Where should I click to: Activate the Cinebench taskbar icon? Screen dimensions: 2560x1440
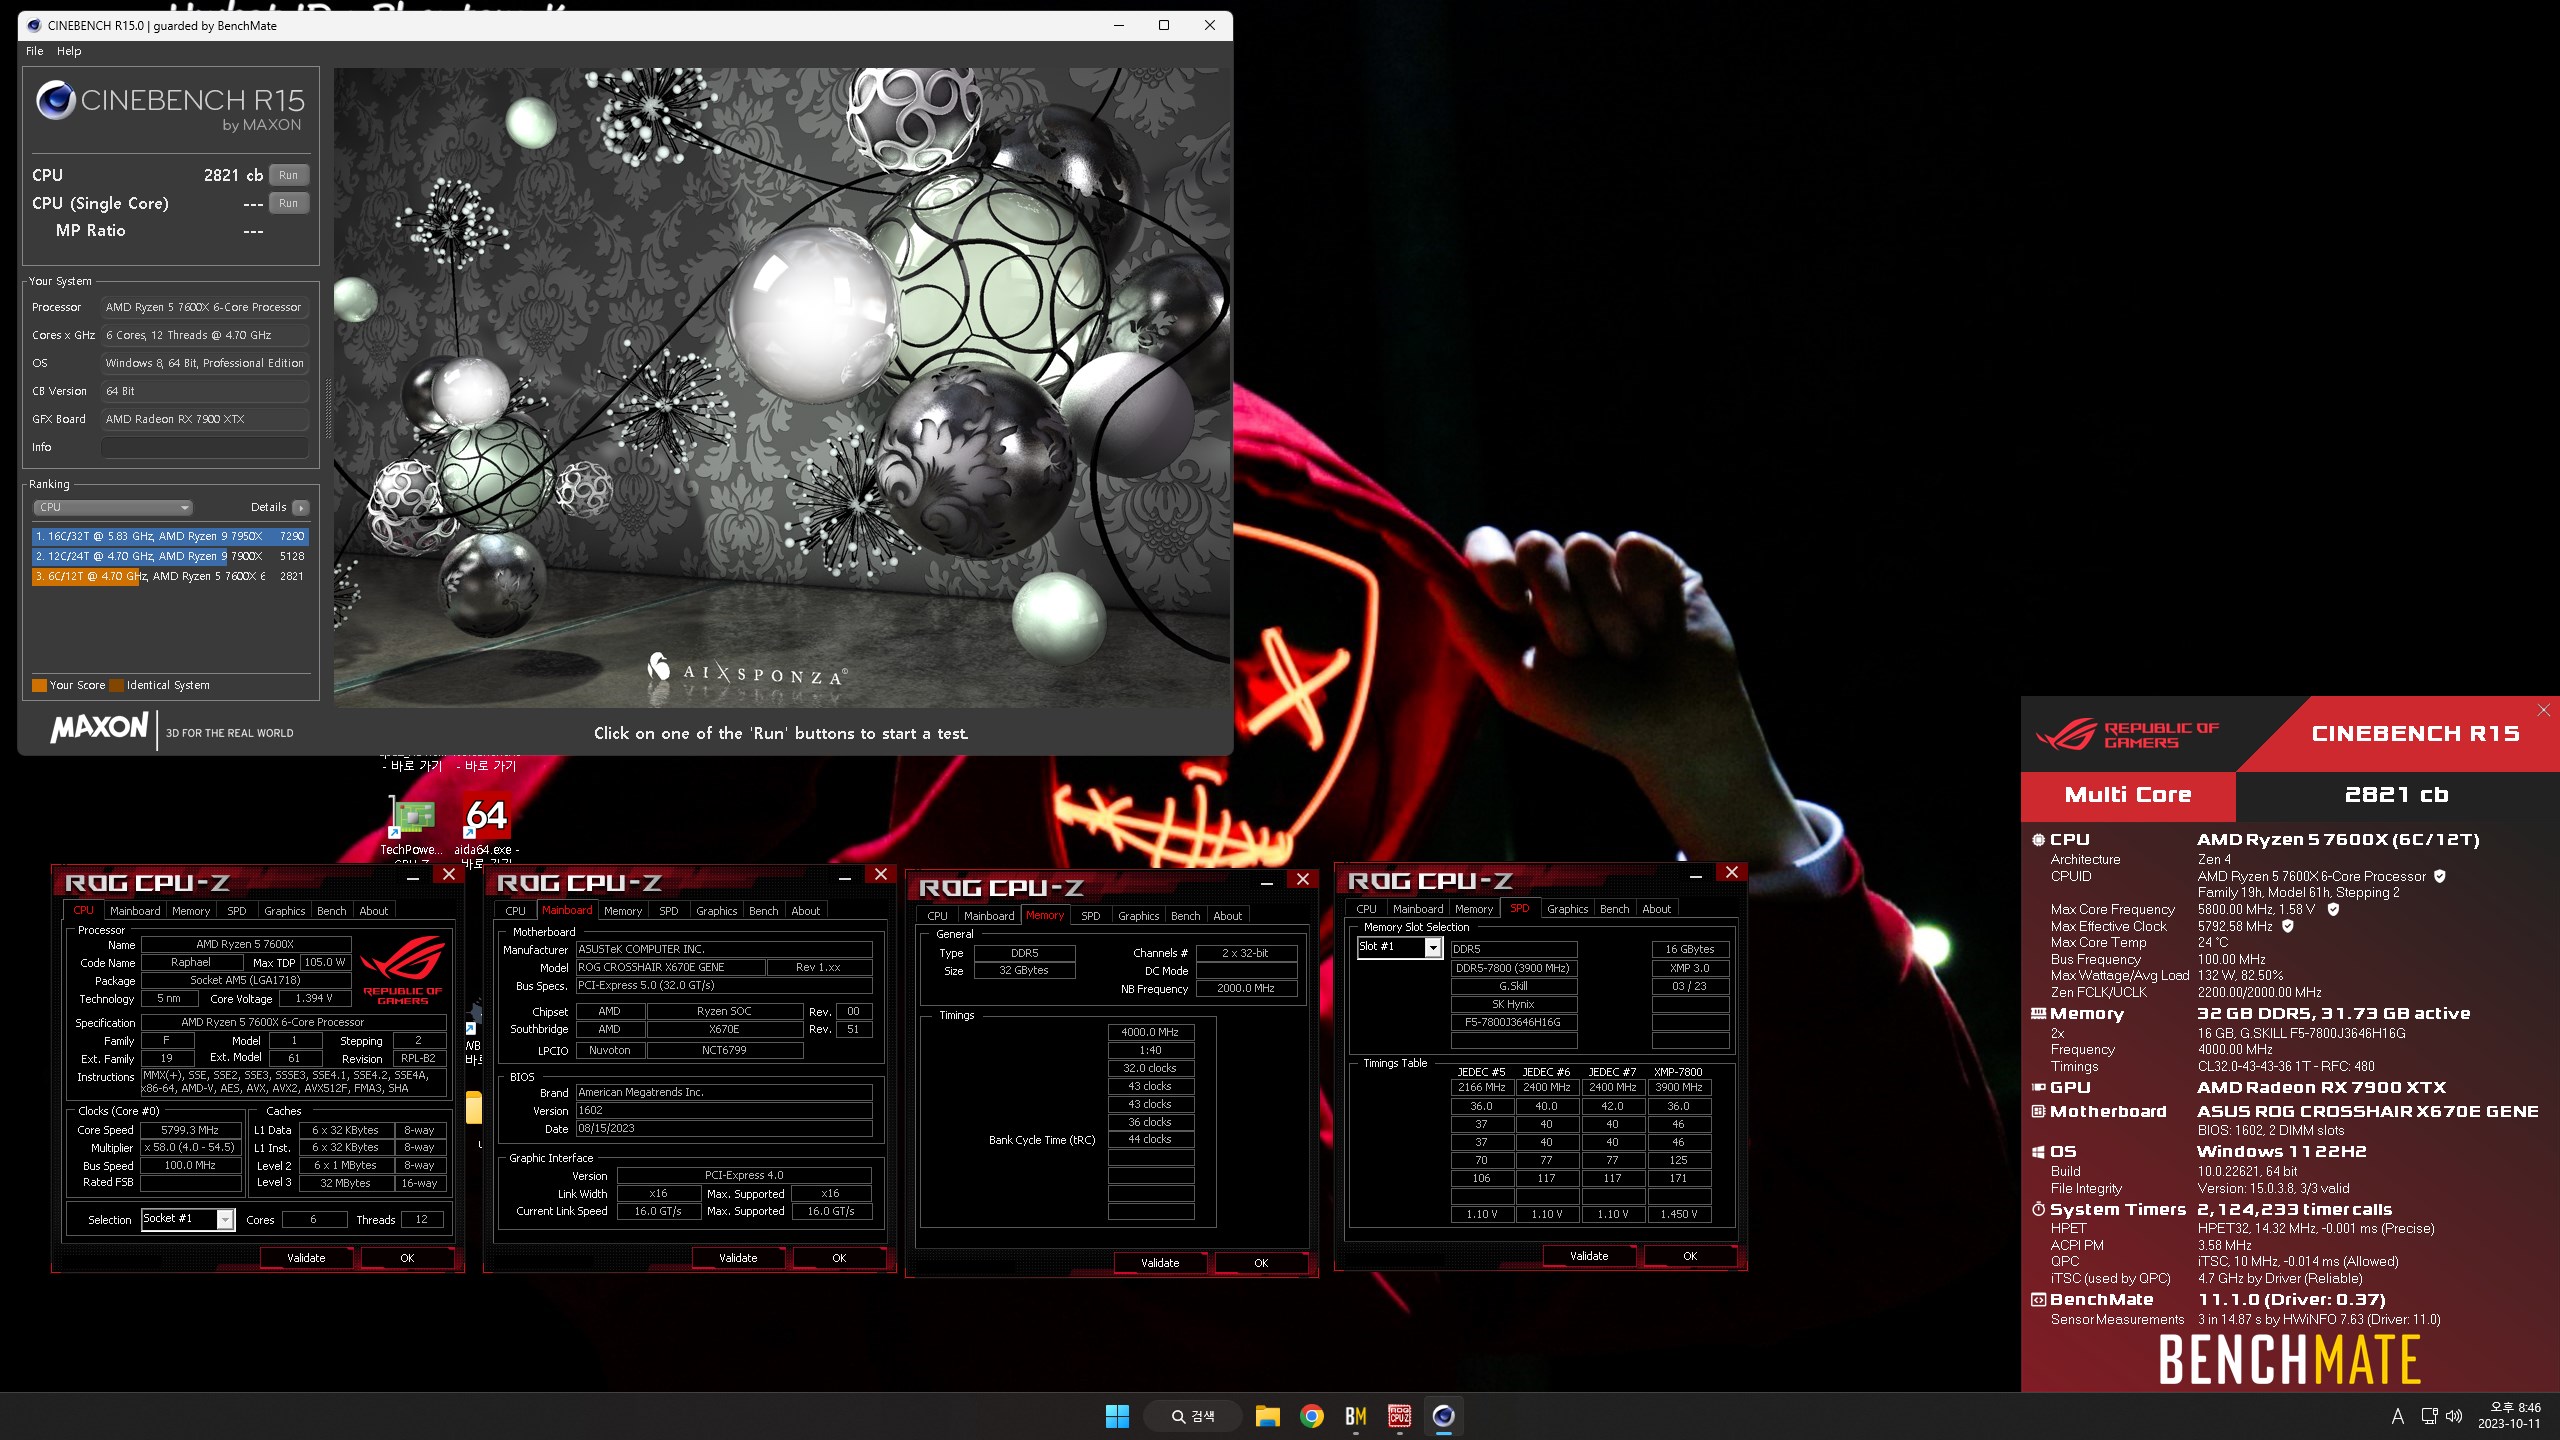(x=1443, y=1416)
